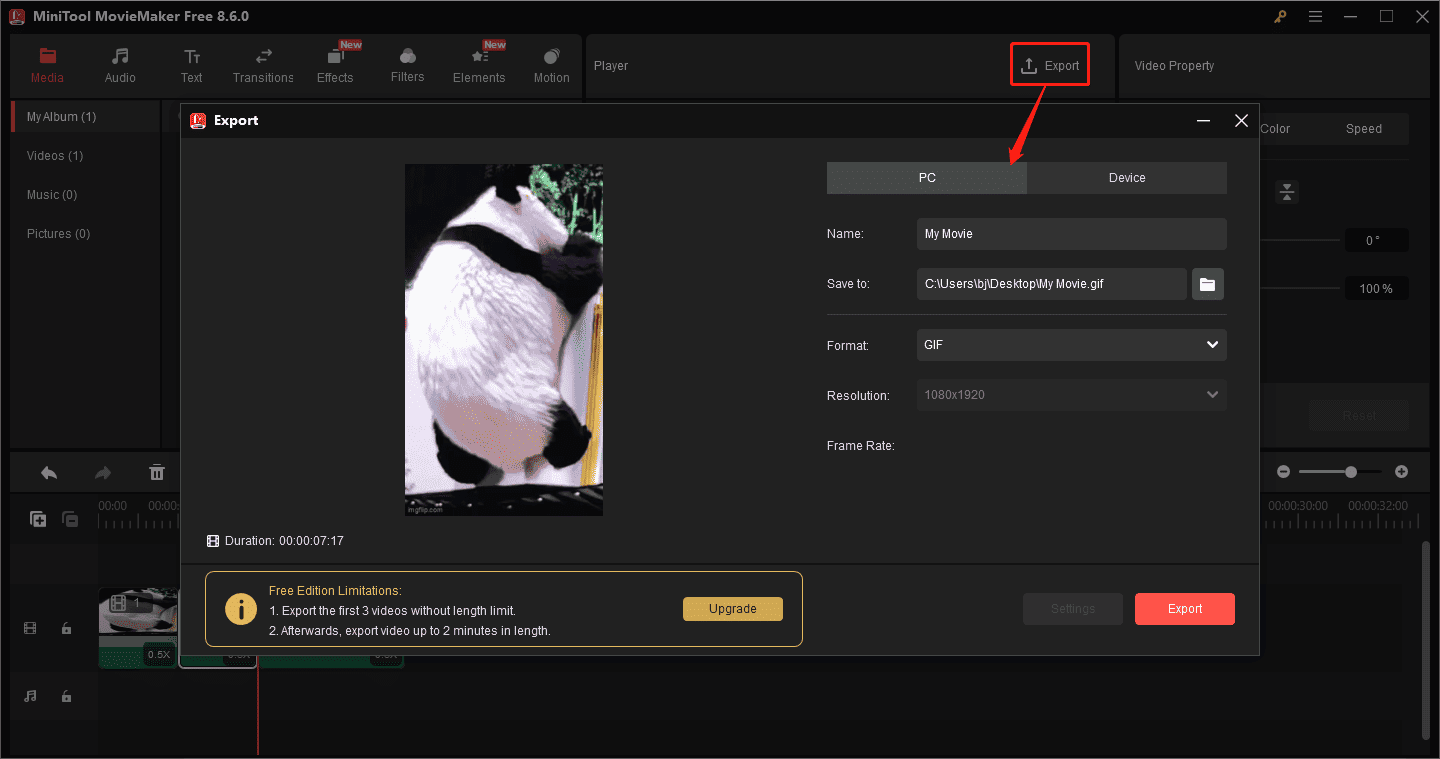Open the Motion tab

551,66
